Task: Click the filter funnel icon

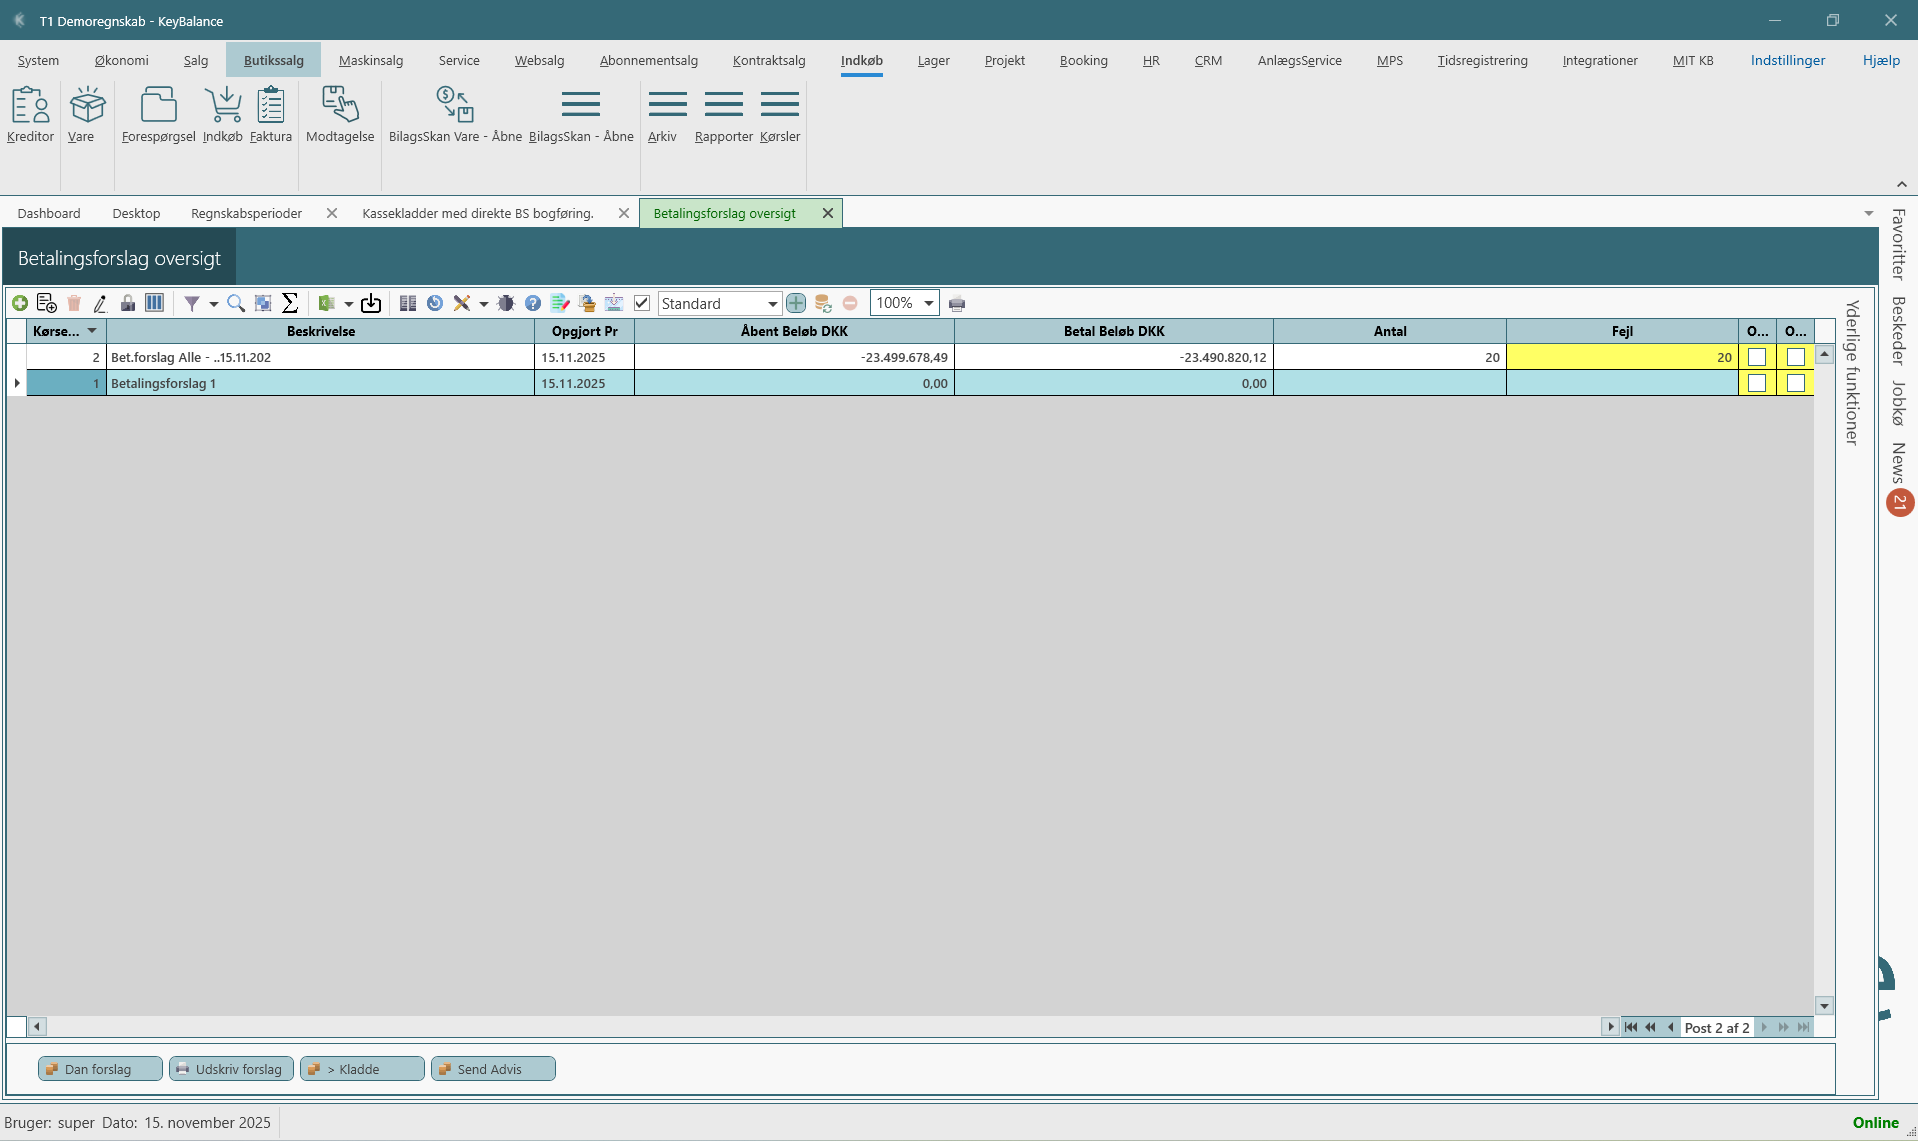Action: coord(191,303)
